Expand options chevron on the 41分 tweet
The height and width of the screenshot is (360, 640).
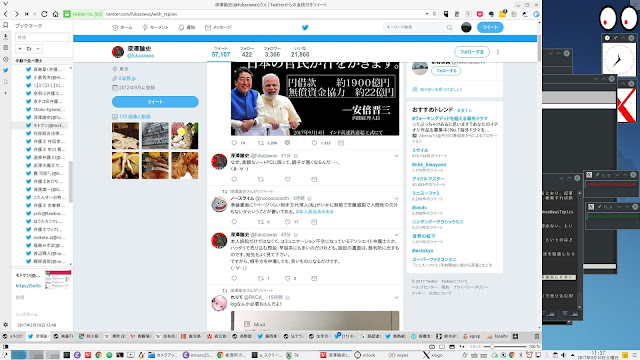(396, 156)
